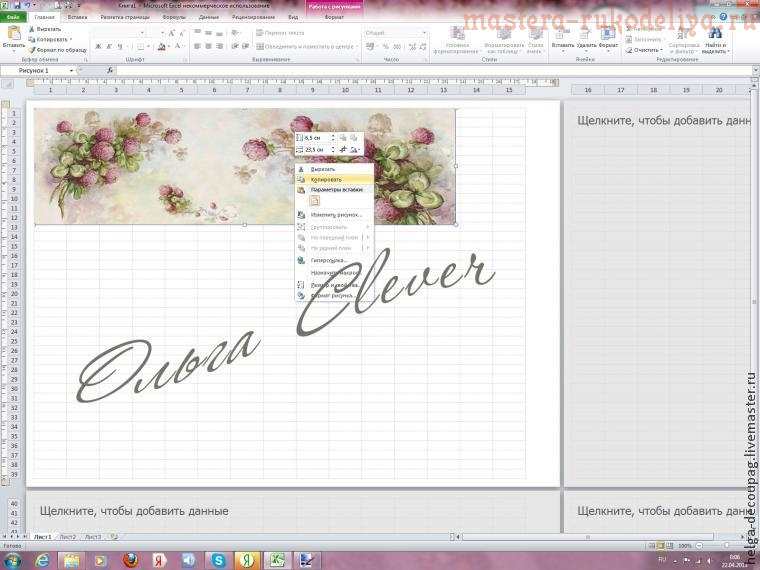Open the Windows Start button
This screenshot has height=570, width=760.
point(12,560)
